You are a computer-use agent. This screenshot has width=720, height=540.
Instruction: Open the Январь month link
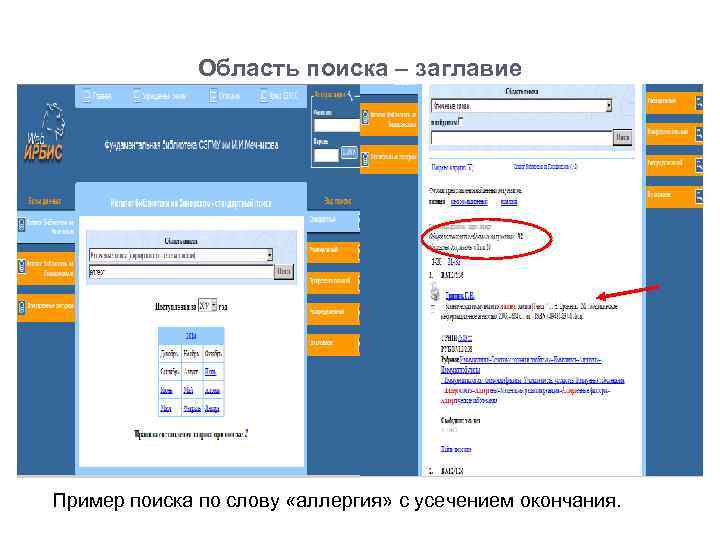[x=212, y=409]
